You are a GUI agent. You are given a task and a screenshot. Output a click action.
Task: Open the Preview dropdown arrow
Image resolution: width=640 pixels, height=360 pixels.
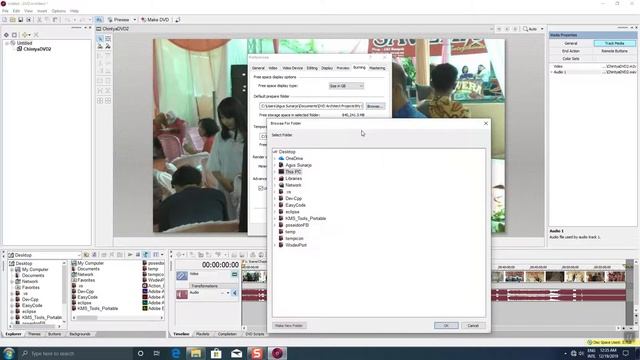click(135, 20)
